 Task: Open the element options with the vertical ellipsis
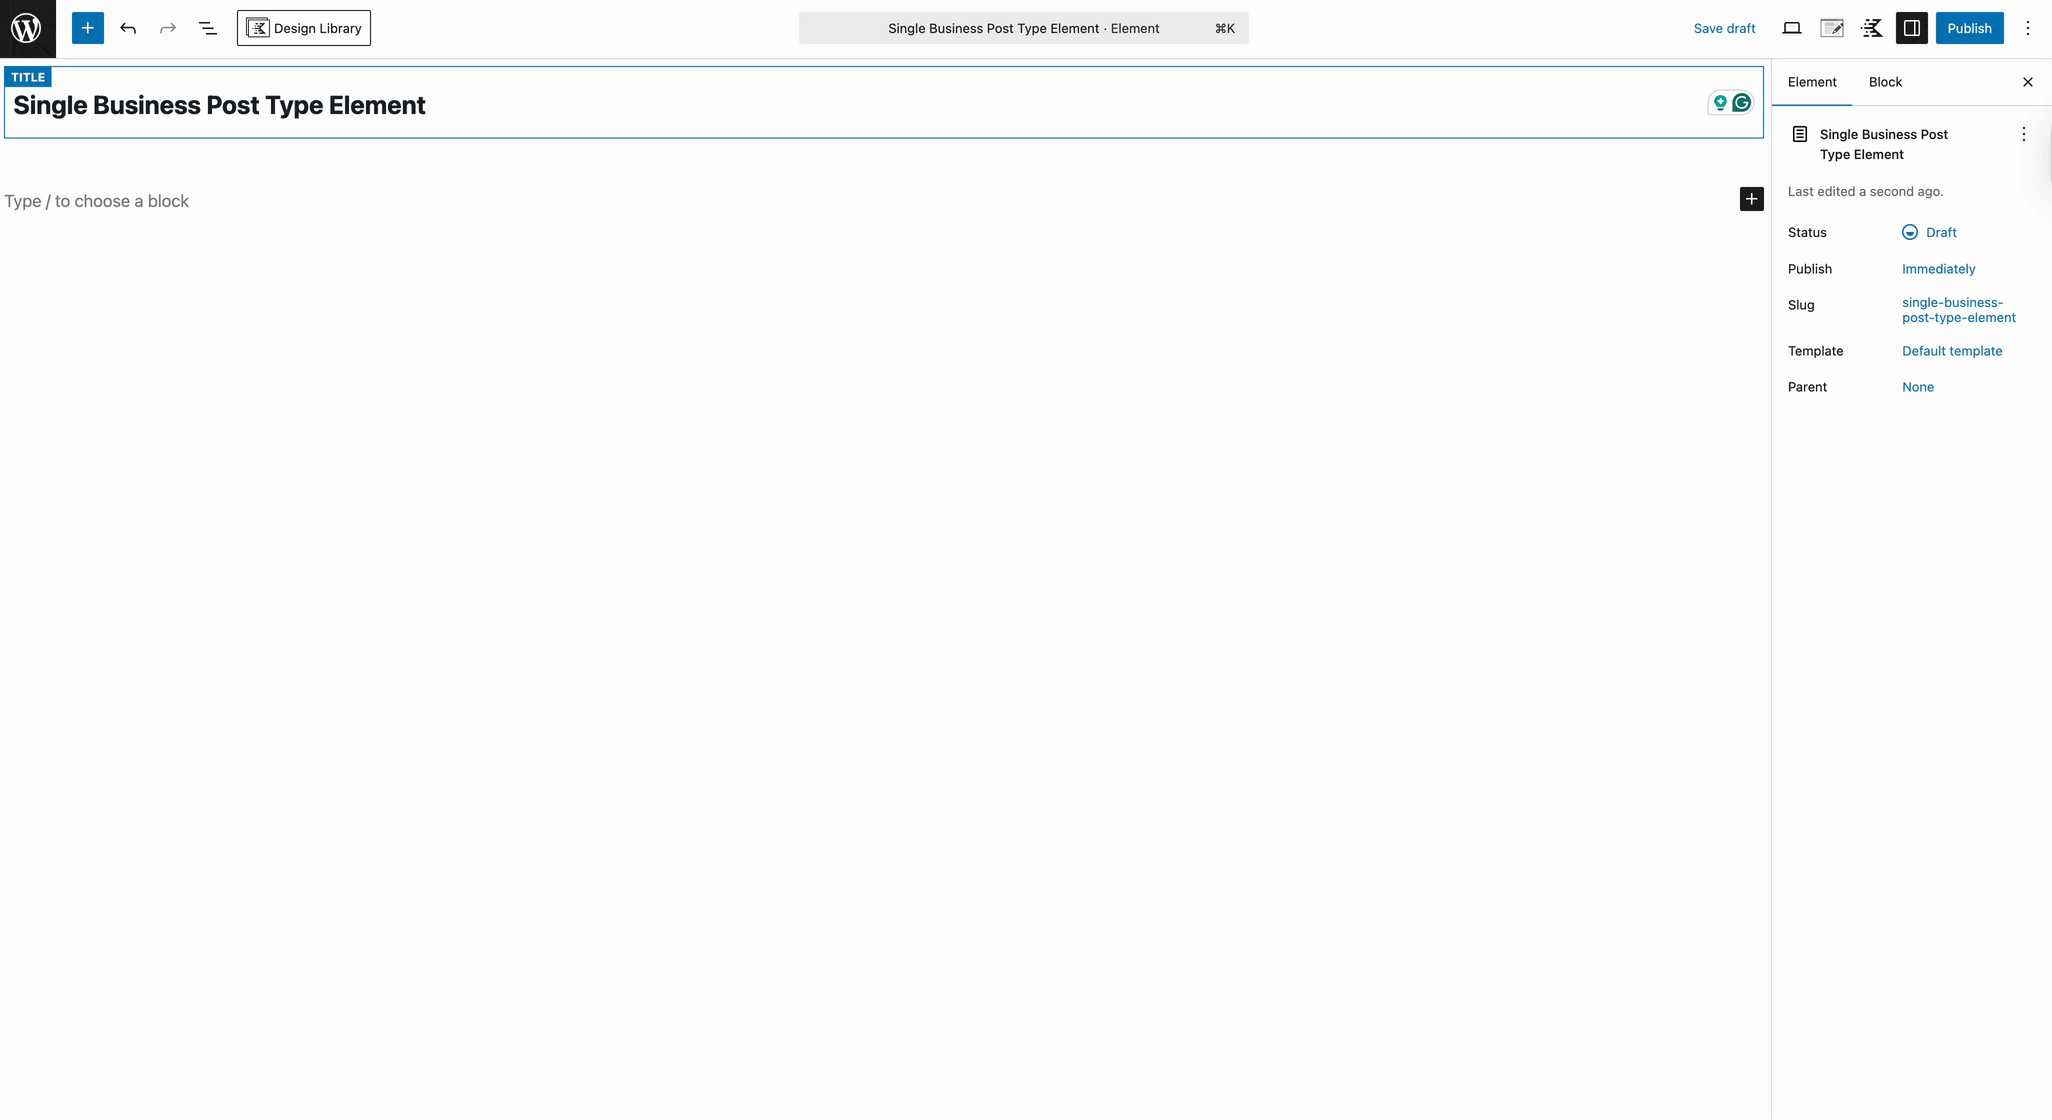[x=2023, y=133]
